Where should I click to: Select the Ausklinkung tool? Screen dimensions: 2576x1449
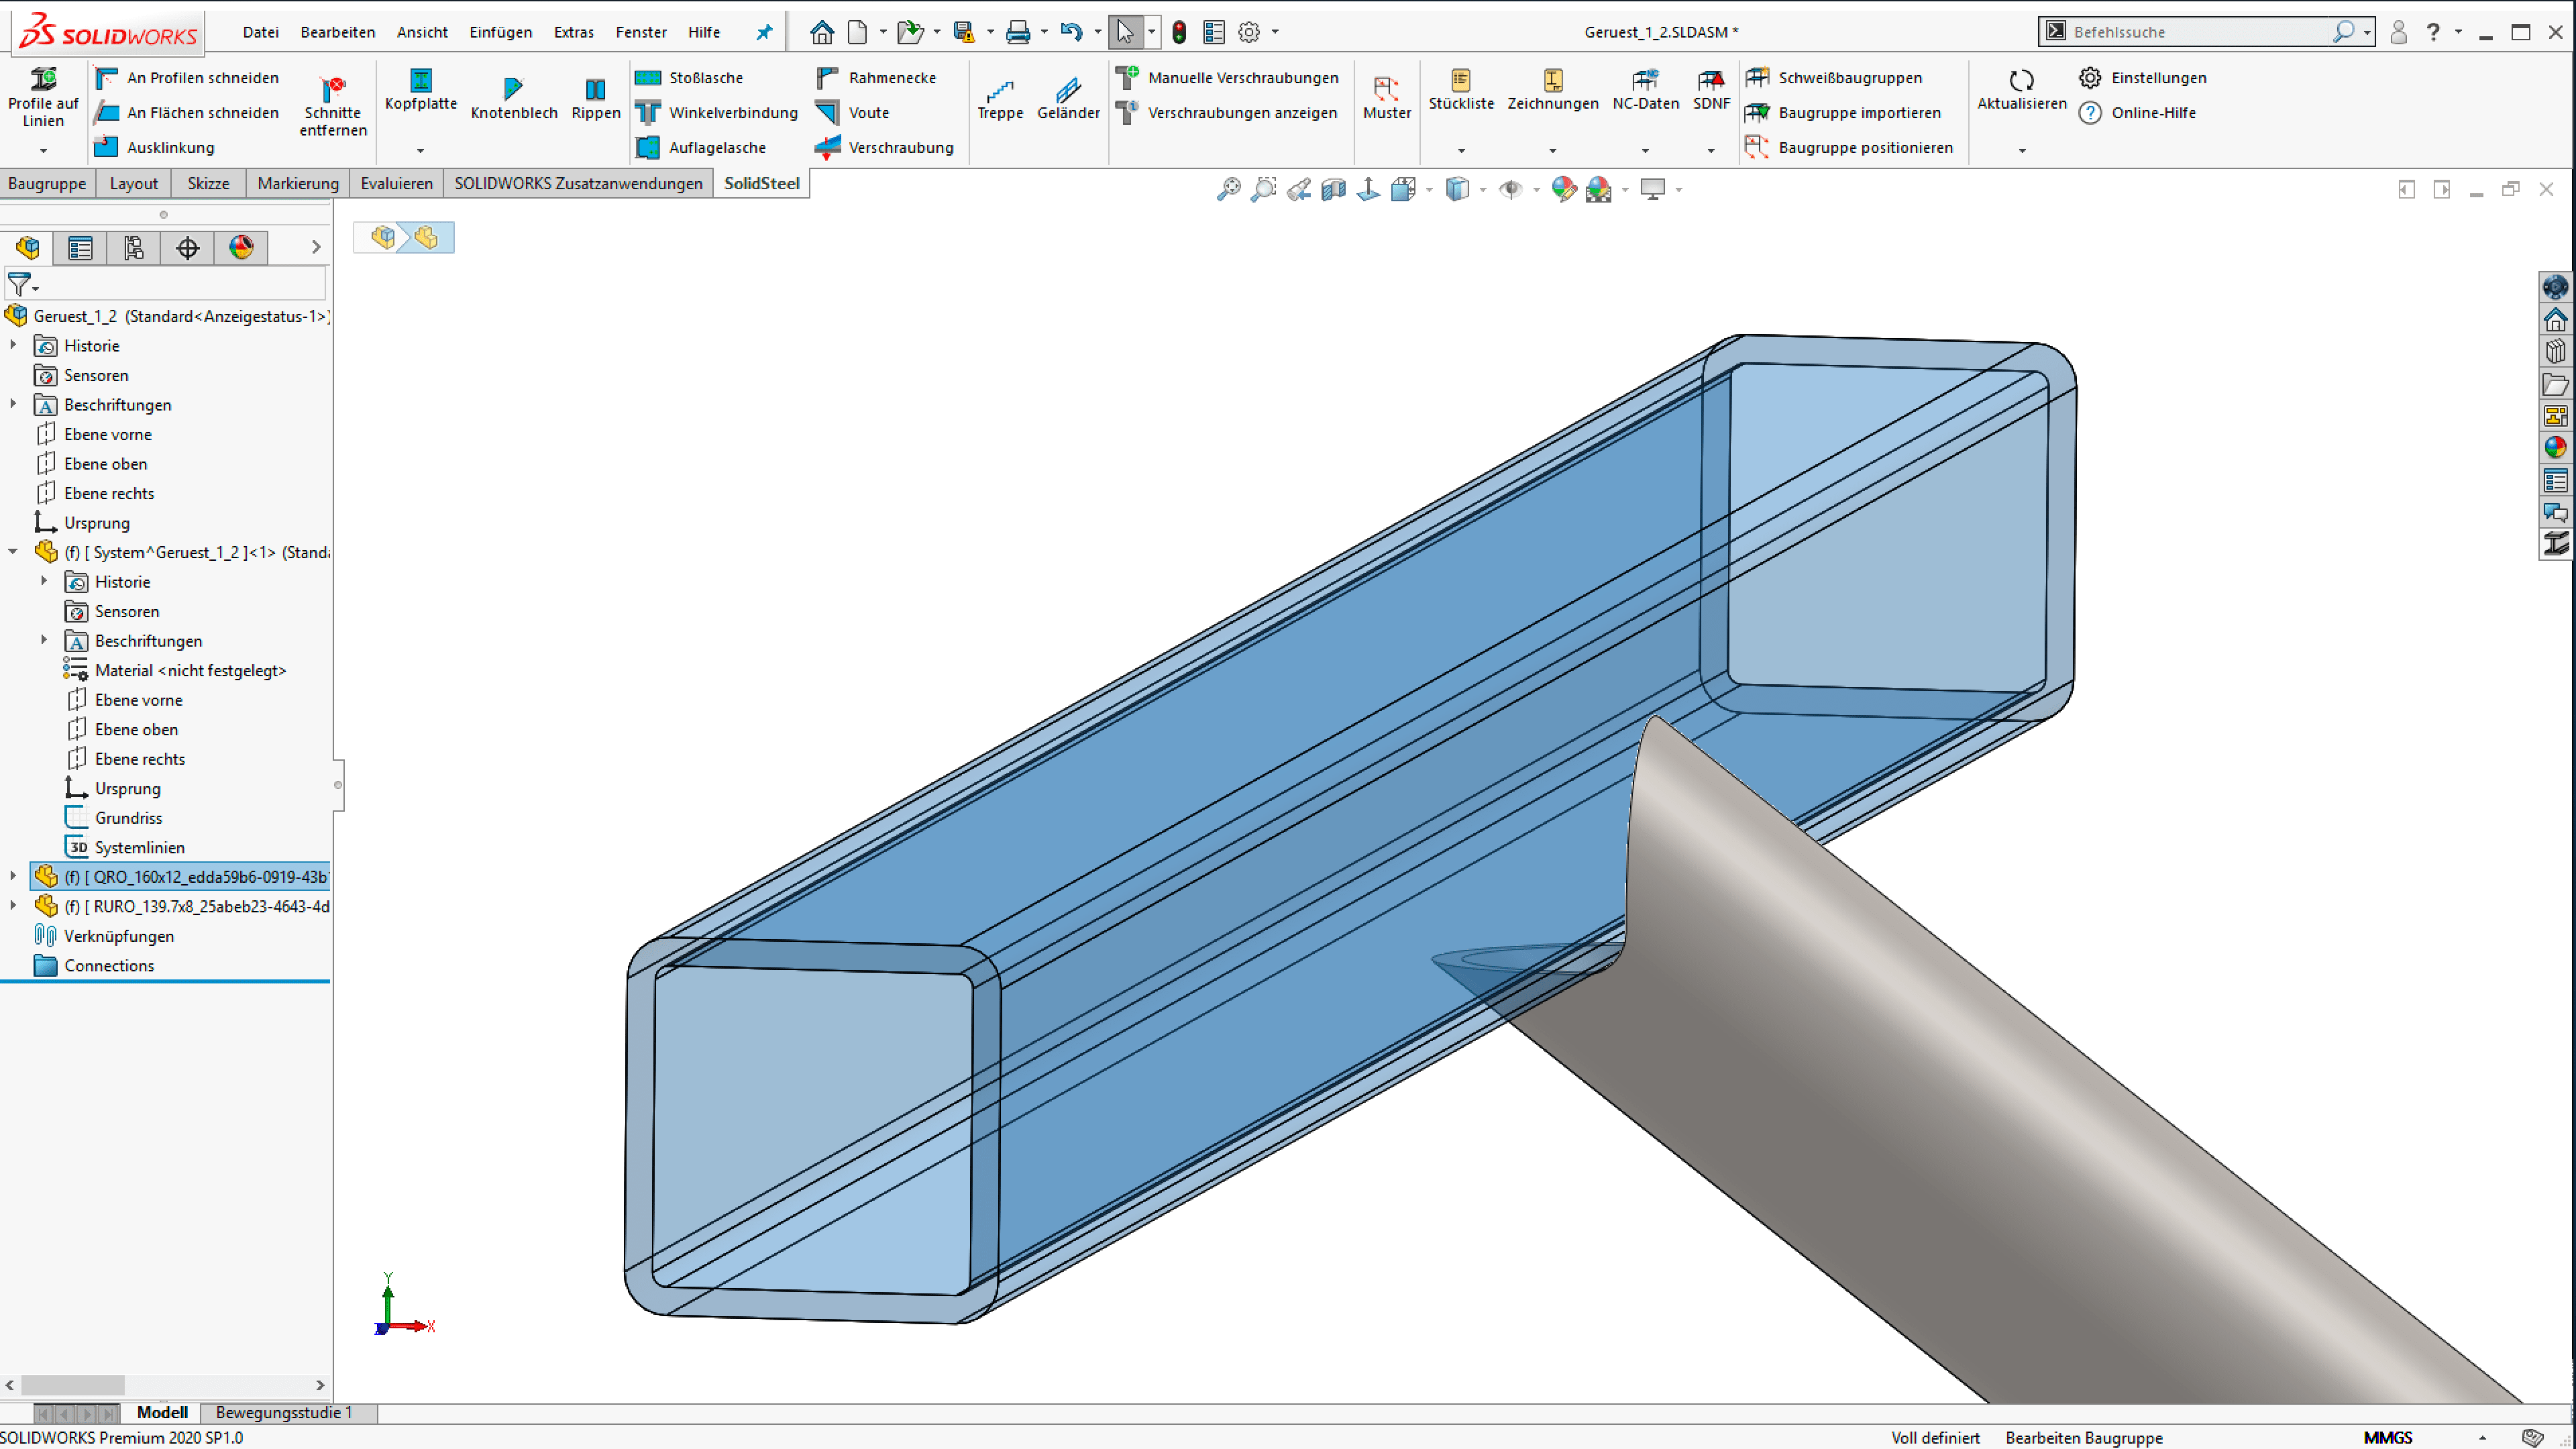click(154, 148)
